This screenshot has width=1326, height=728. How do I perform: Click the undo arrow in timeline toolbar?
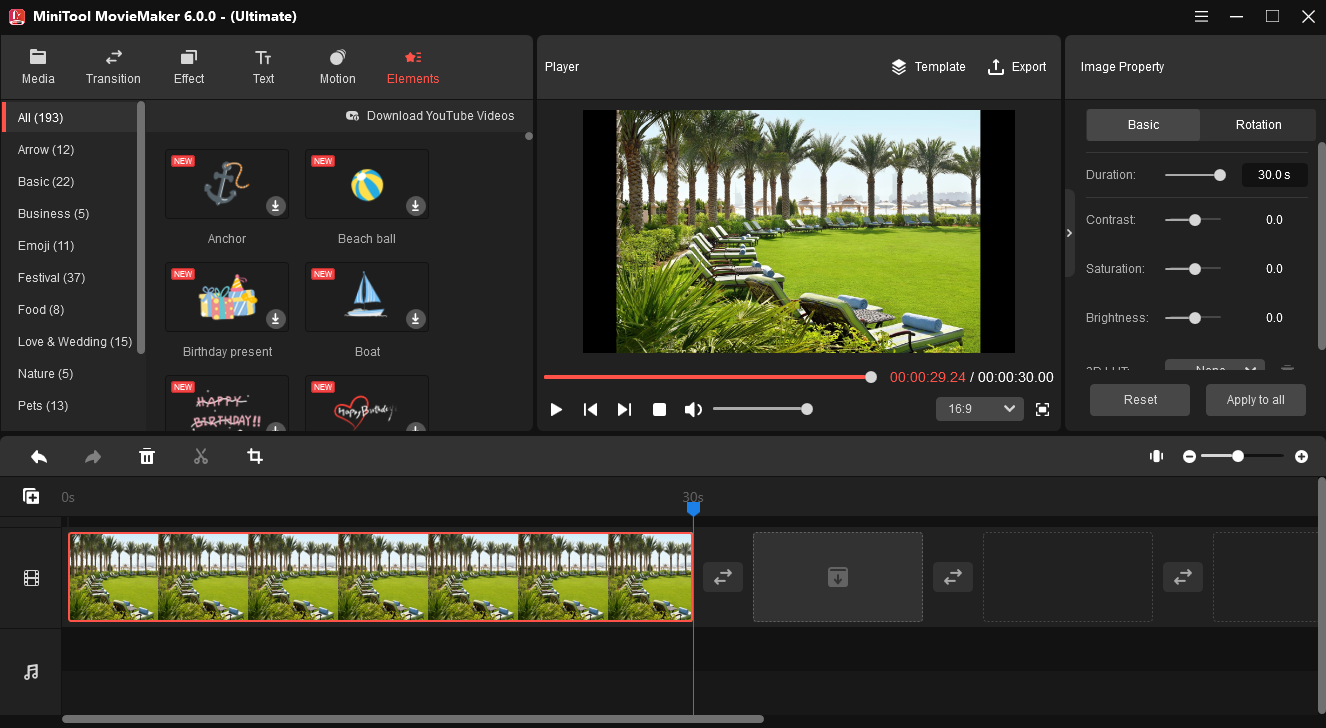click(x=39, y=457)
